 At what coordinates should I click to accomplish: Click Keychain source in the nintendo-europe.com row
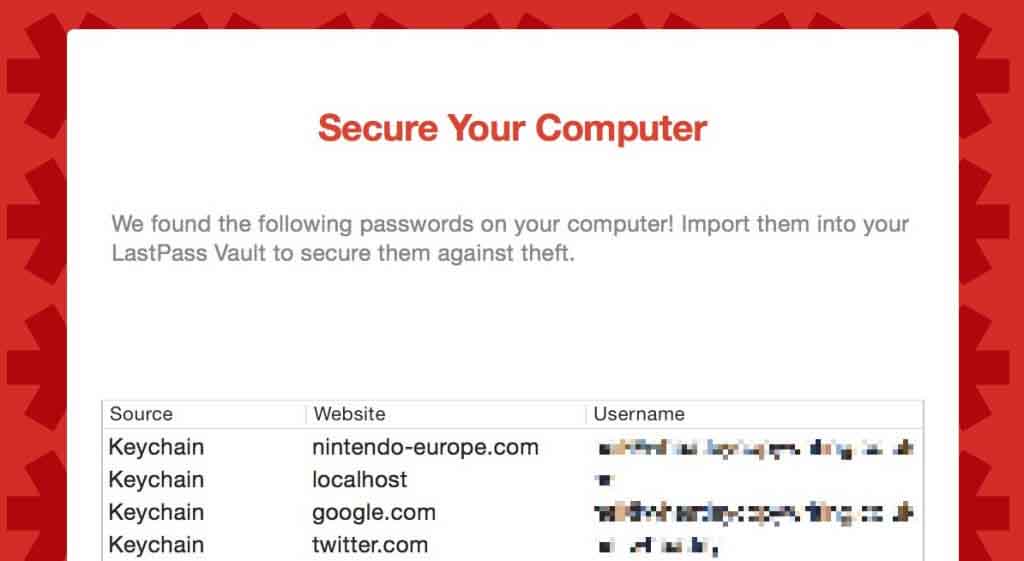tap(156, 447)
